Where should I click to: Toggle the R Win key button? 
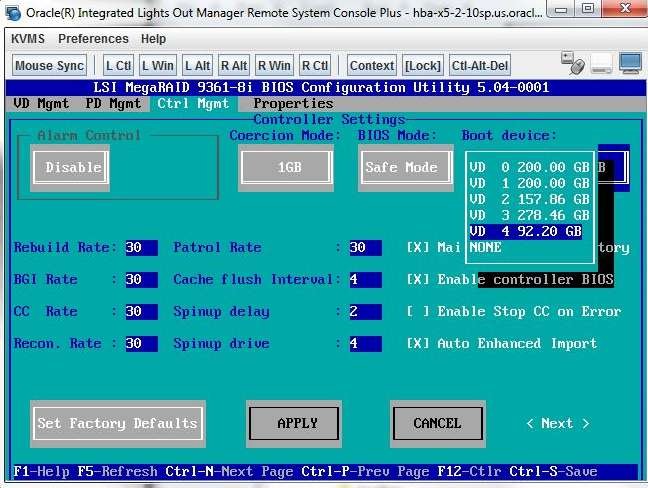tap(274, 65)
